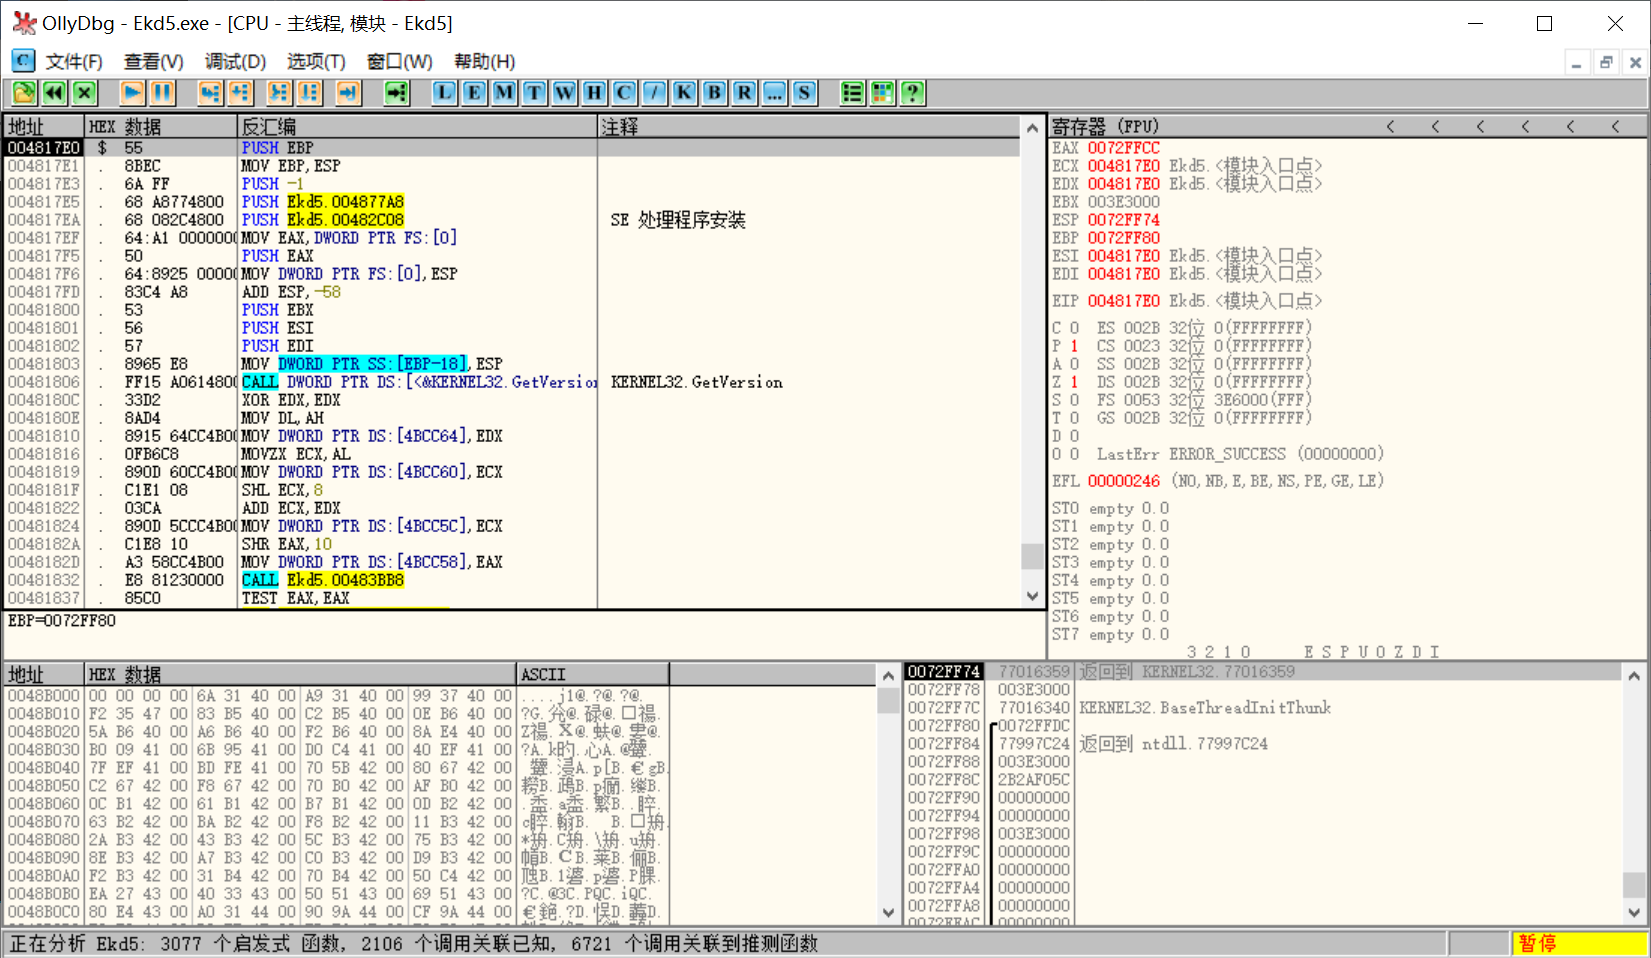The height and width of the screenshot is (958, 1651).
Task: Select the EIP register value 004817E0
Action: (x=1124, y=301)
